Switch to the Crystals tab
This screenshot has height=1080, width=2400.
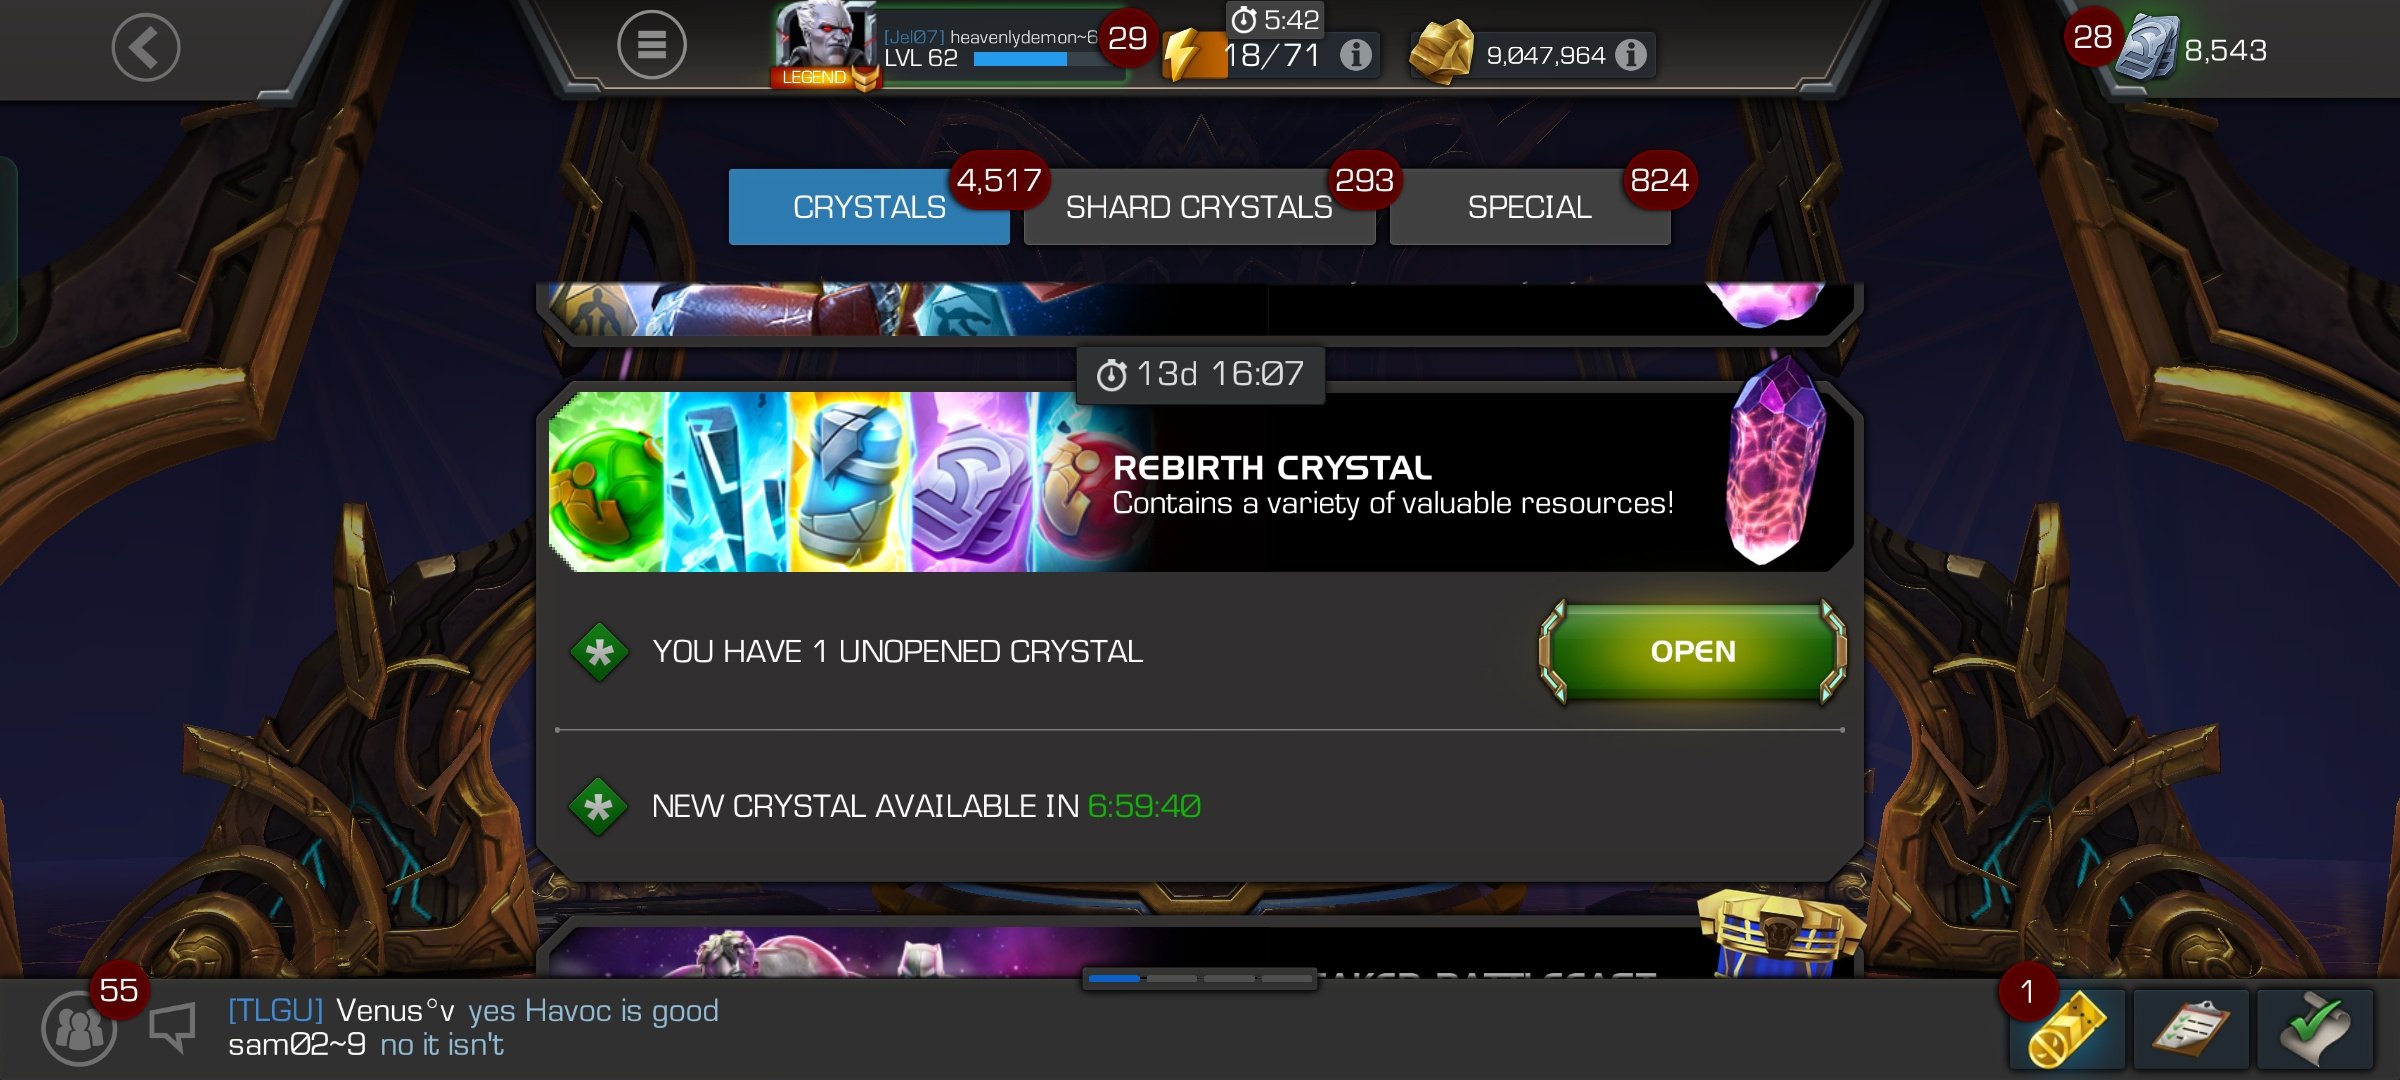click(x=868, y=207)
